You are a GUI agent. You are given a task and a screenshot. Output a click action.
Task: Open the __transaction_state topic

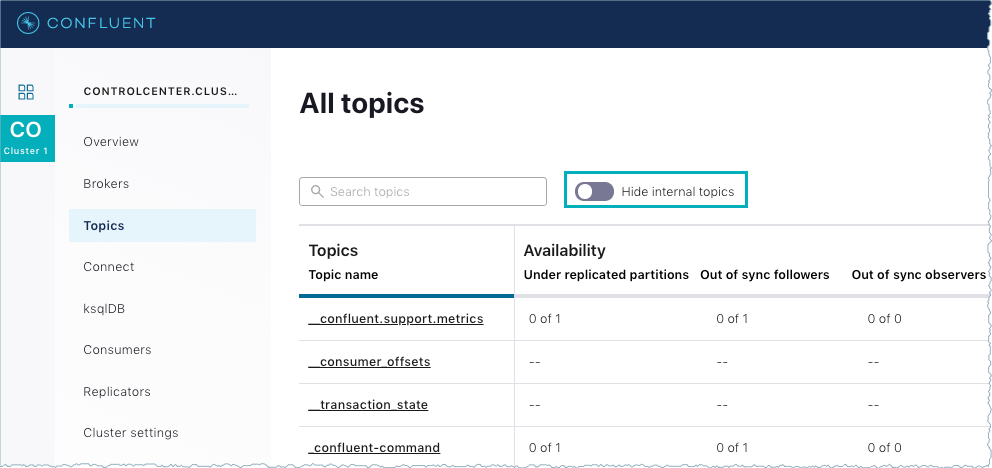pos(368,405)
